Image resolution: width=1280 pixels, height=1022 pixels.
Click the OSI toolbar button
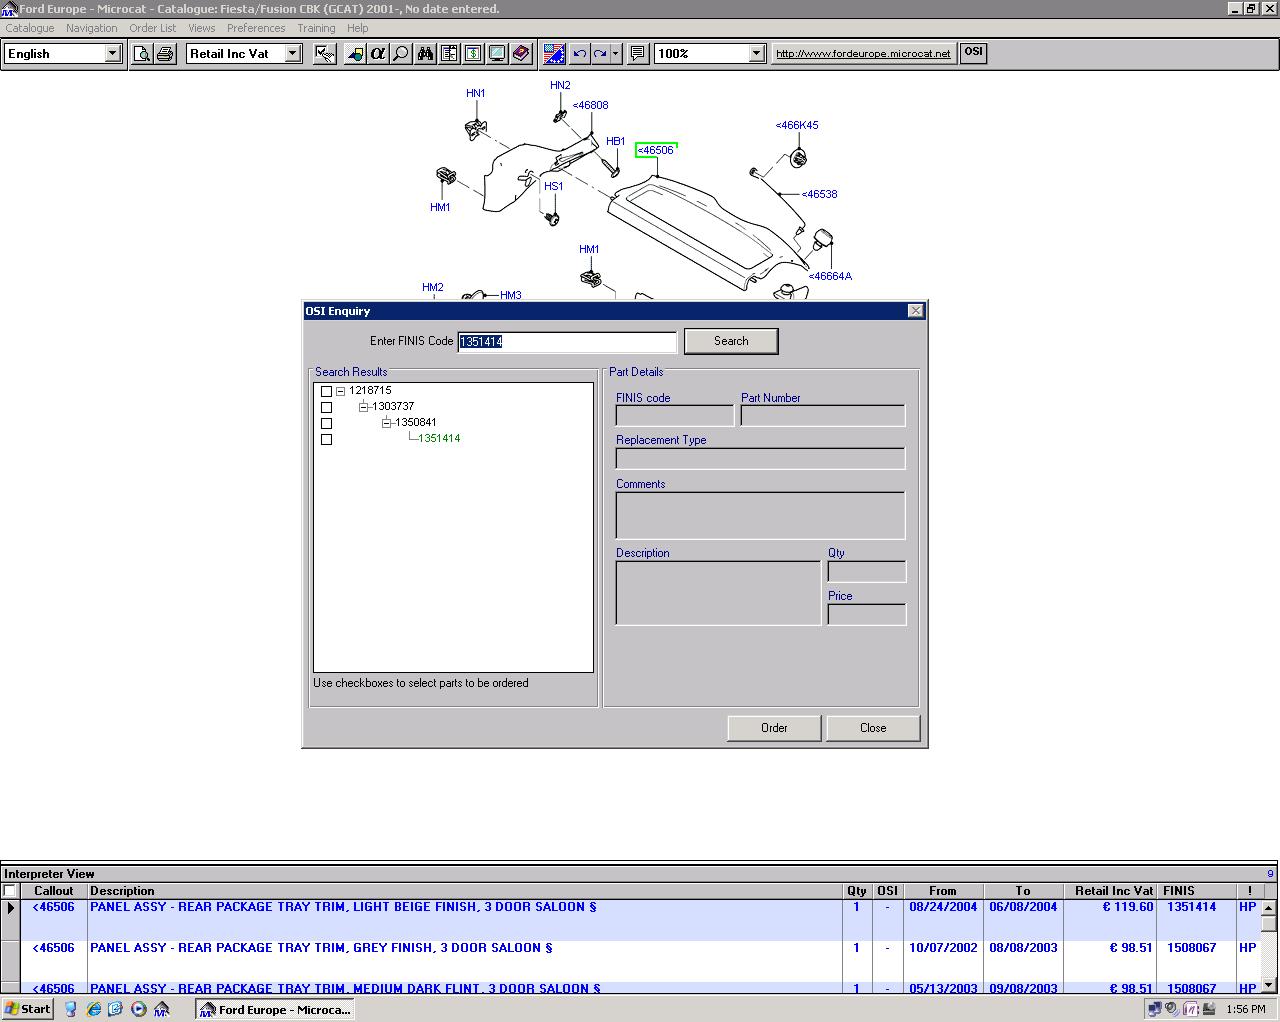click(x=973, y=53)
